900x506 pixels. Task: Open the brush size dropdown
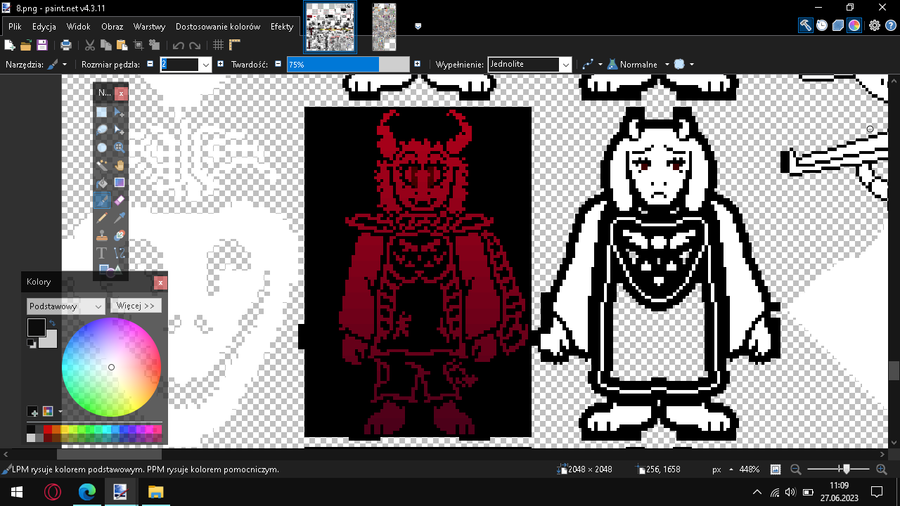coord(205,65)
